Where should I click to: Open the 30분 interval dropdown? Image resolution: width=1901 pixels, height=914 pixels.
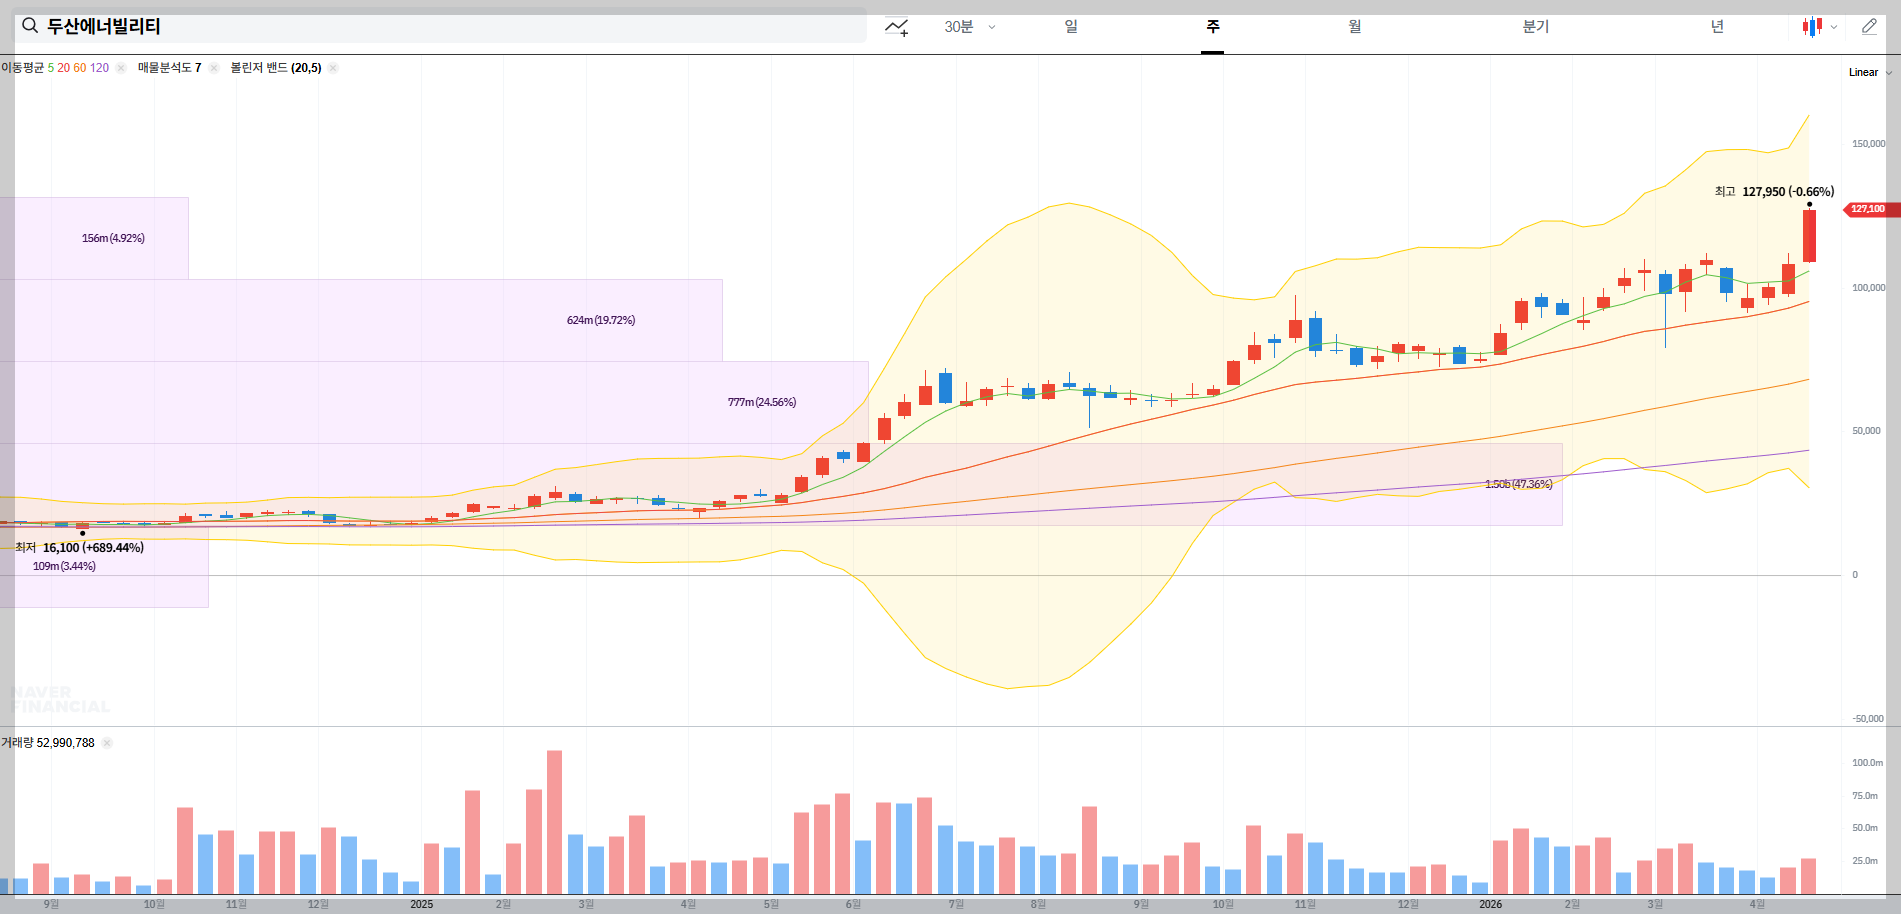pos(970,27)
